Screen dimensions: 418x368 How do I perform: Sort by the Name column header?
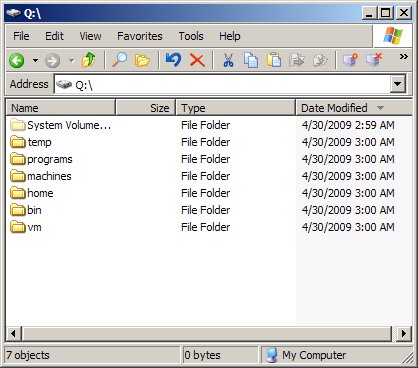point(61,108)
